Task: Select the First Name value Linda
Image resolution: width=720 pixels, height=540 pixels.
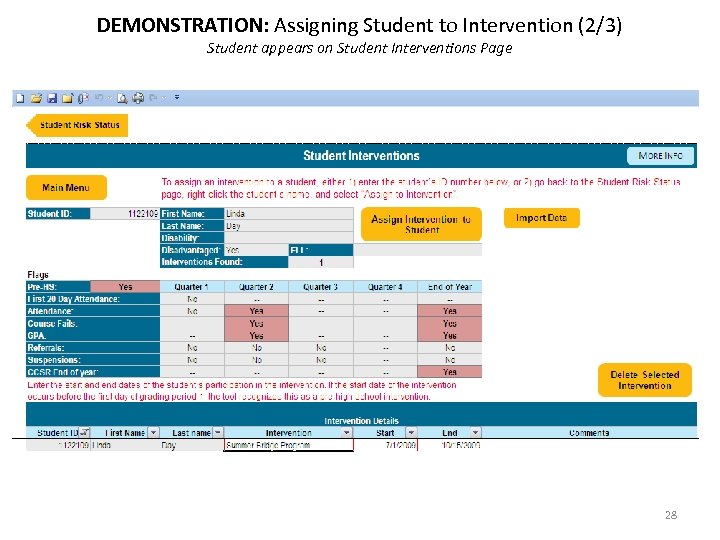Action: [289, 214]
